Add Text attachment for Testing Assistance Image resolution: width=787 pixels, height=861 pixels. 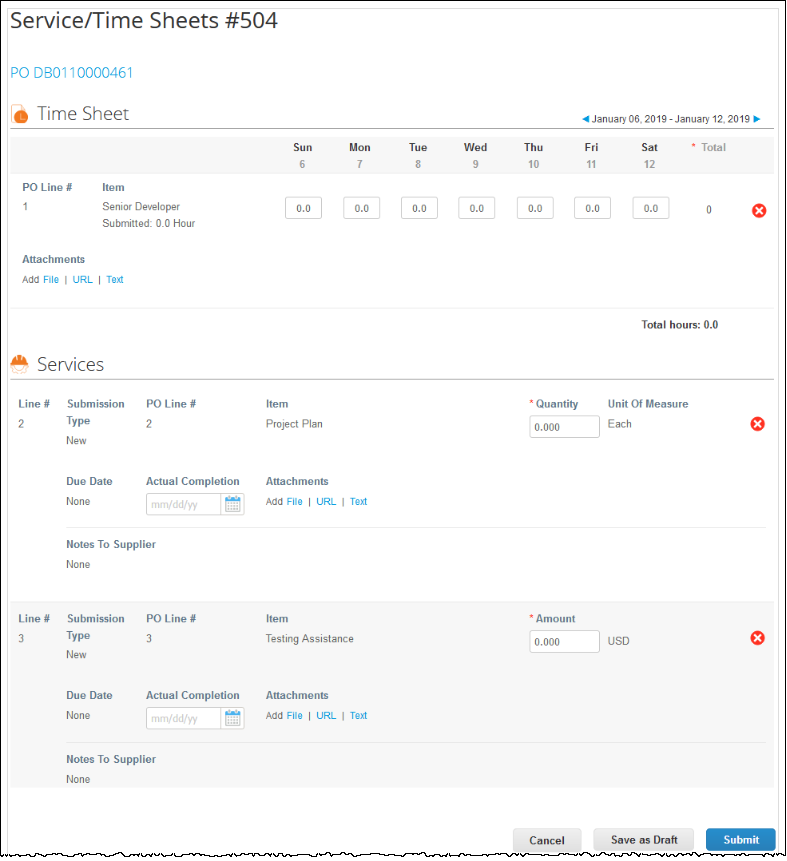click(x=359, y=715)
